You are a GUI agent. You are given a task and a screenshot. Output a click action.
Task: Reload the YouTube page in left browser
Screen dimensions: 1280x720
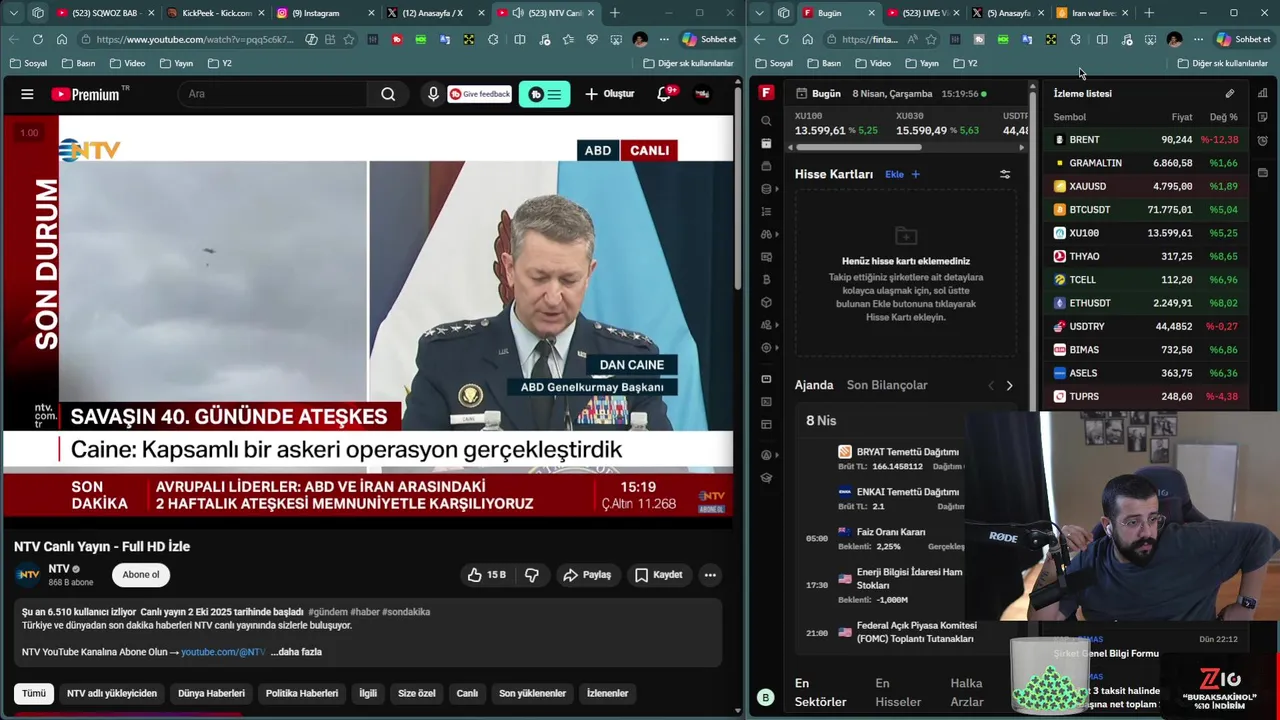38,39
